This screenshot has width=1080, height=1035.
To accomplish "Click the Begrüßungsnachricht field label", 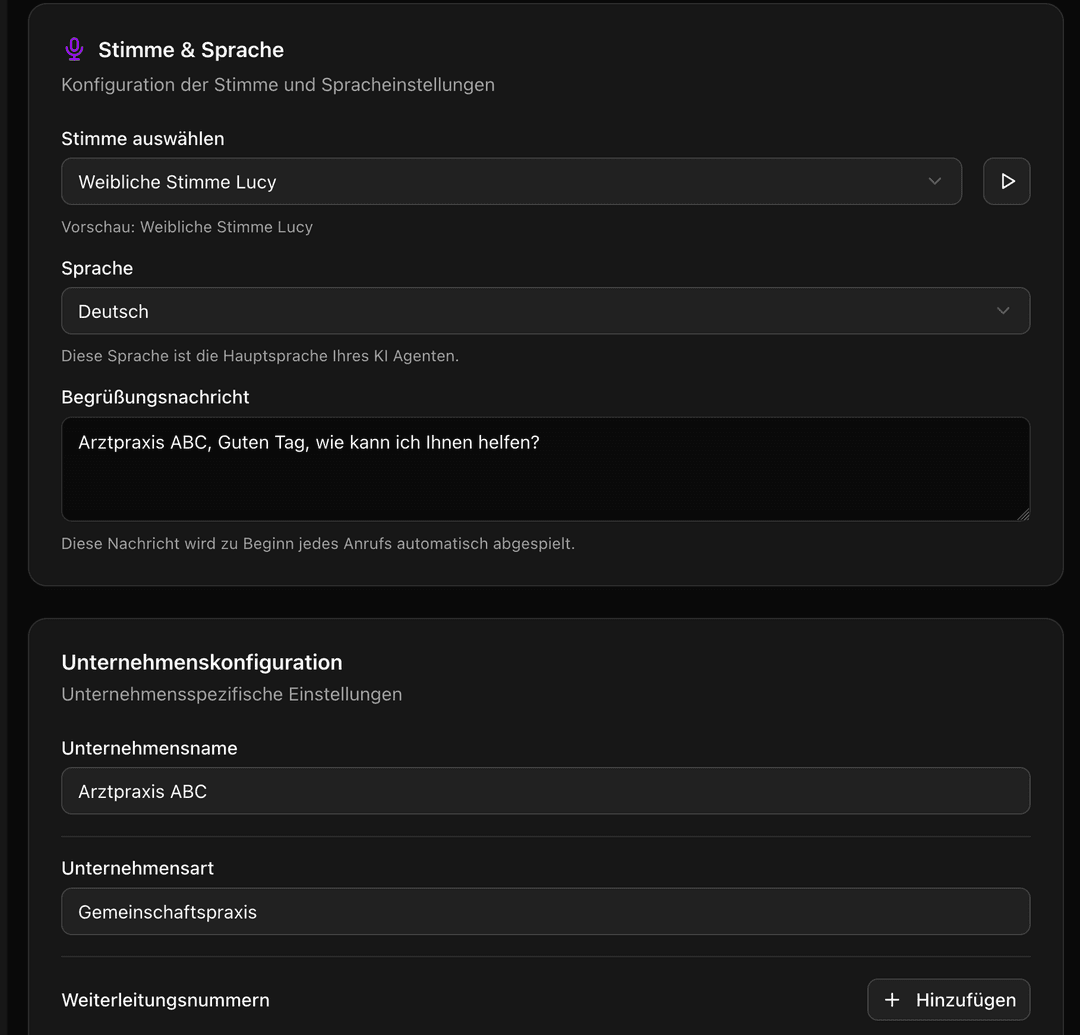I will point(155,397).
